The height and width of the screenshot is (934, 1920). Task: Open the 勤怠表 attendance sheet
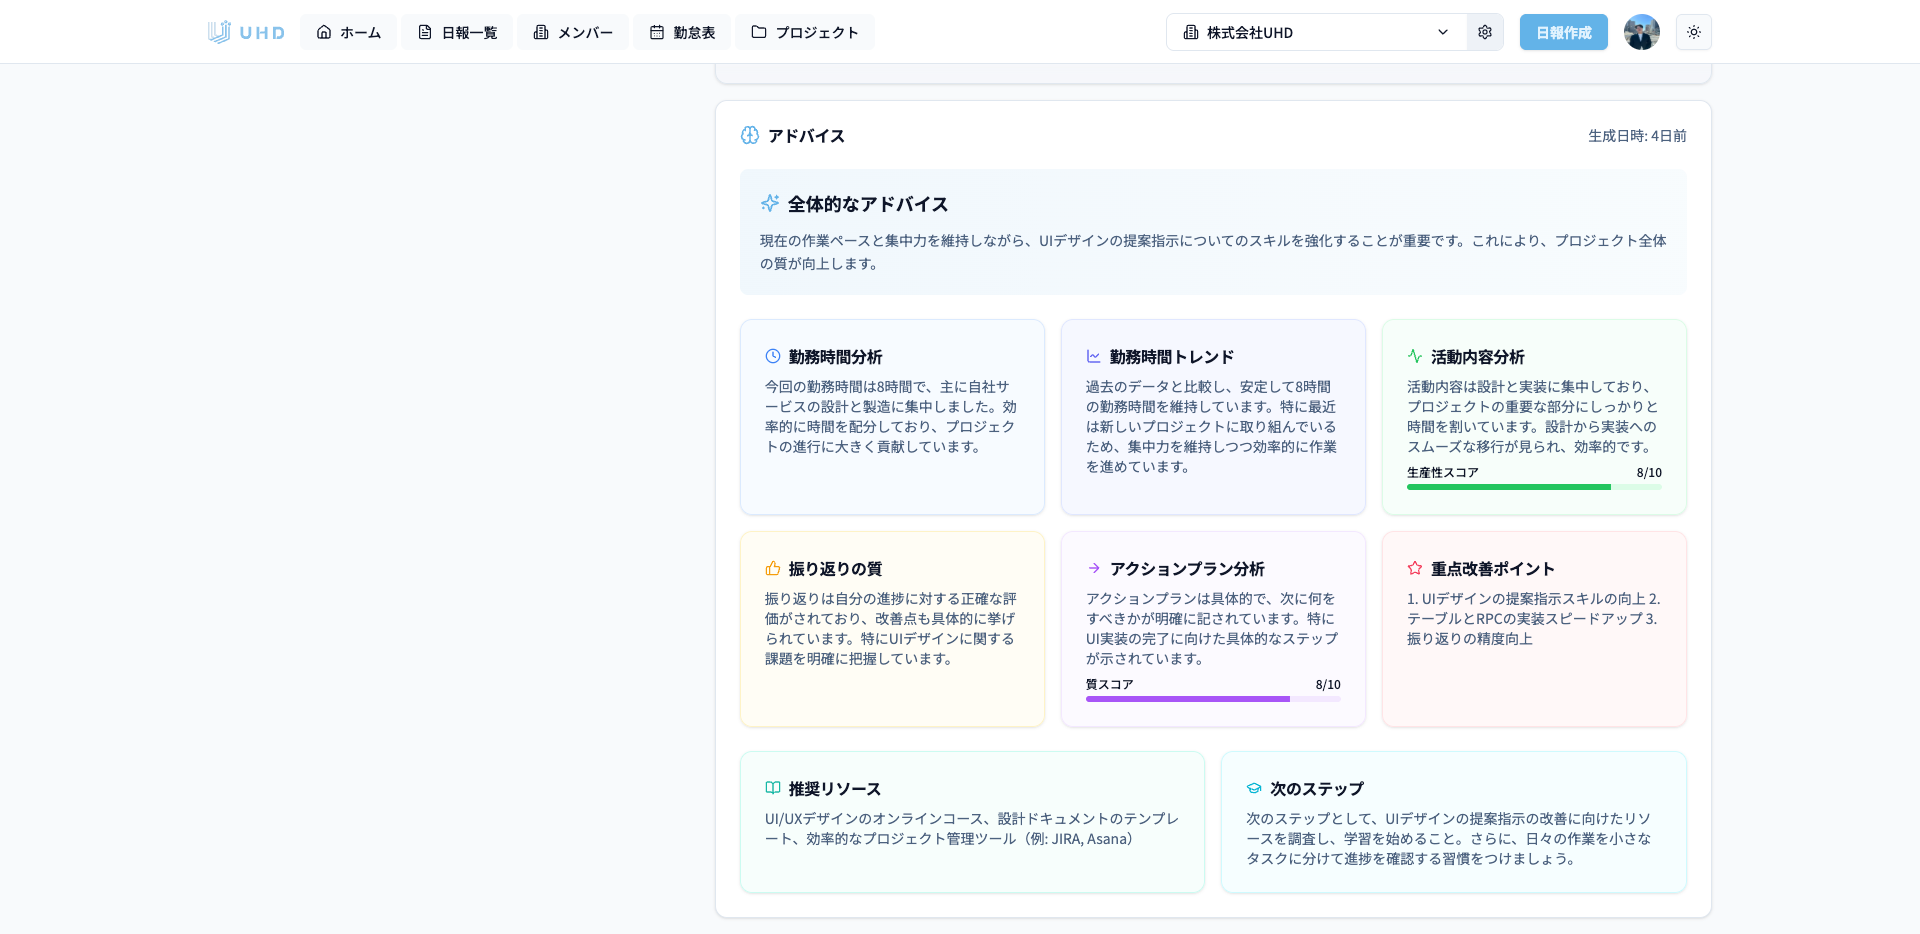[x=682, y=32]
